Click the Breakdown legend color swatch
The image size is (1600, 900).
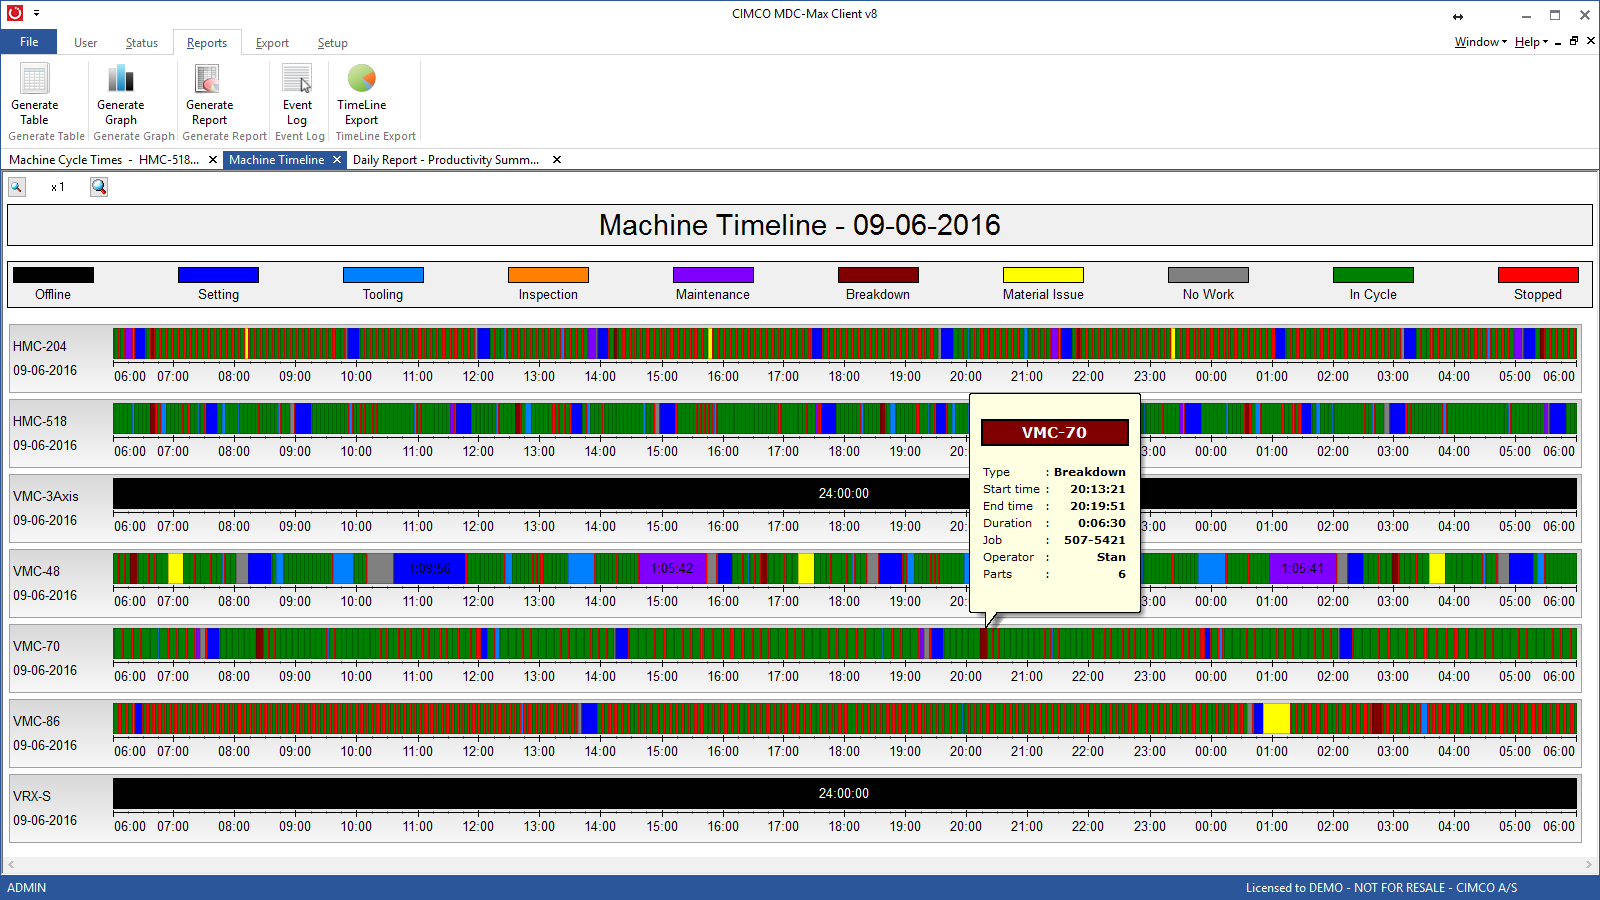point(878,275)
